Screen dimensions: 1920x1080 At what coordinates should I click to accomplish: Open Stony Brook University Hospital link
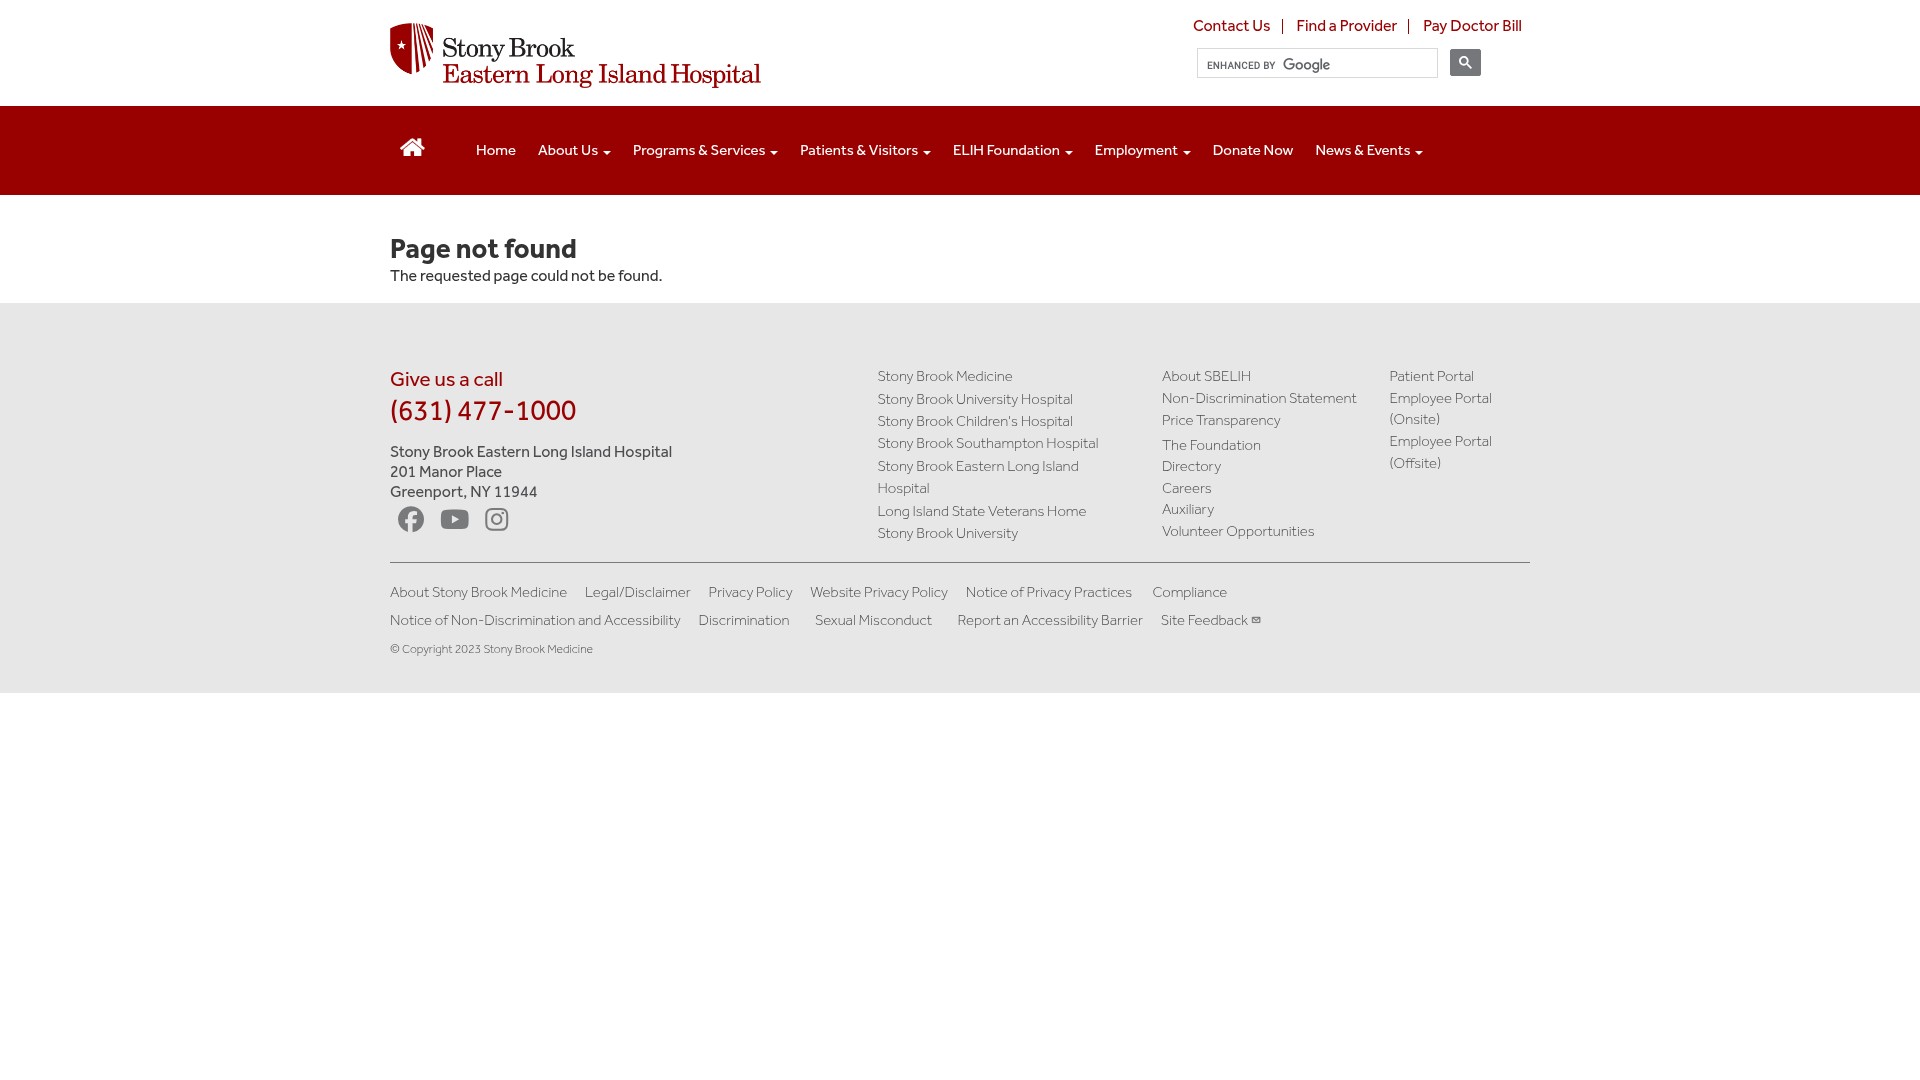coord(975,399)
